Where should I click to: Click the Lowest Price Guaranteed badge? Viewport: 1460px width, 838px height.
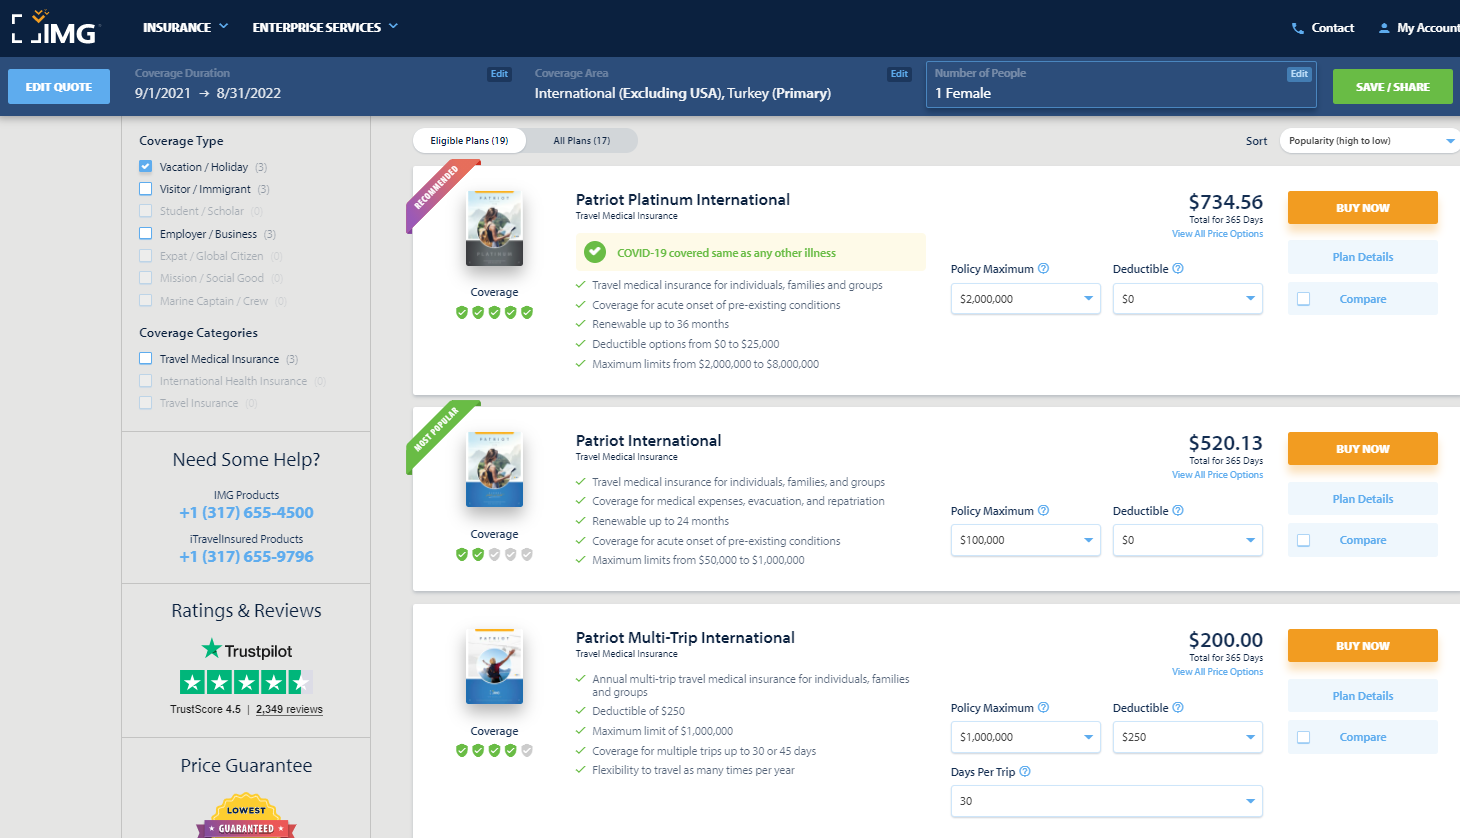[246, 817]
